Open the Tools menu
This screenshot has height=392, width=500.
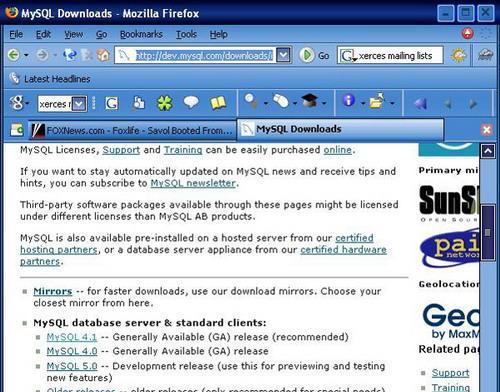(x=186, y=34)
